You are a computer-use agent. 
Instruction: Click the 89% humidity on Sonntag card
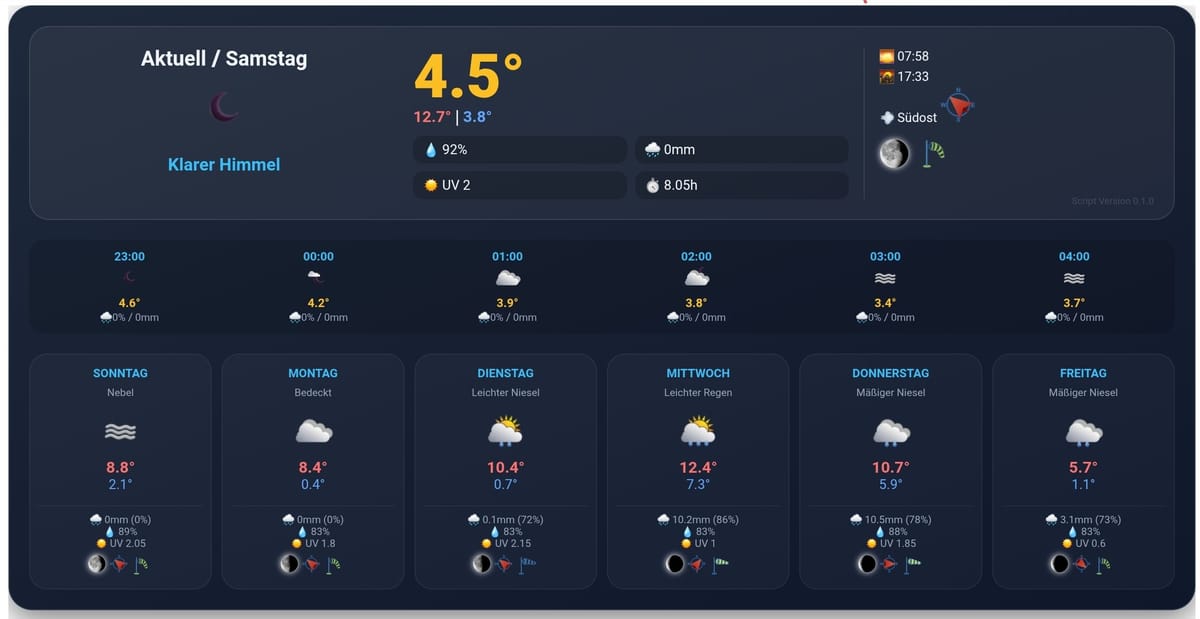point(127,532)
